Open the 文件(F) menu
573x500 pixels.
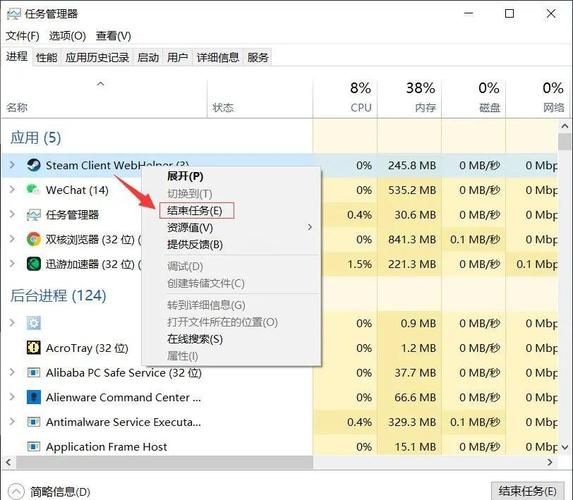click(x=22, y=36)
